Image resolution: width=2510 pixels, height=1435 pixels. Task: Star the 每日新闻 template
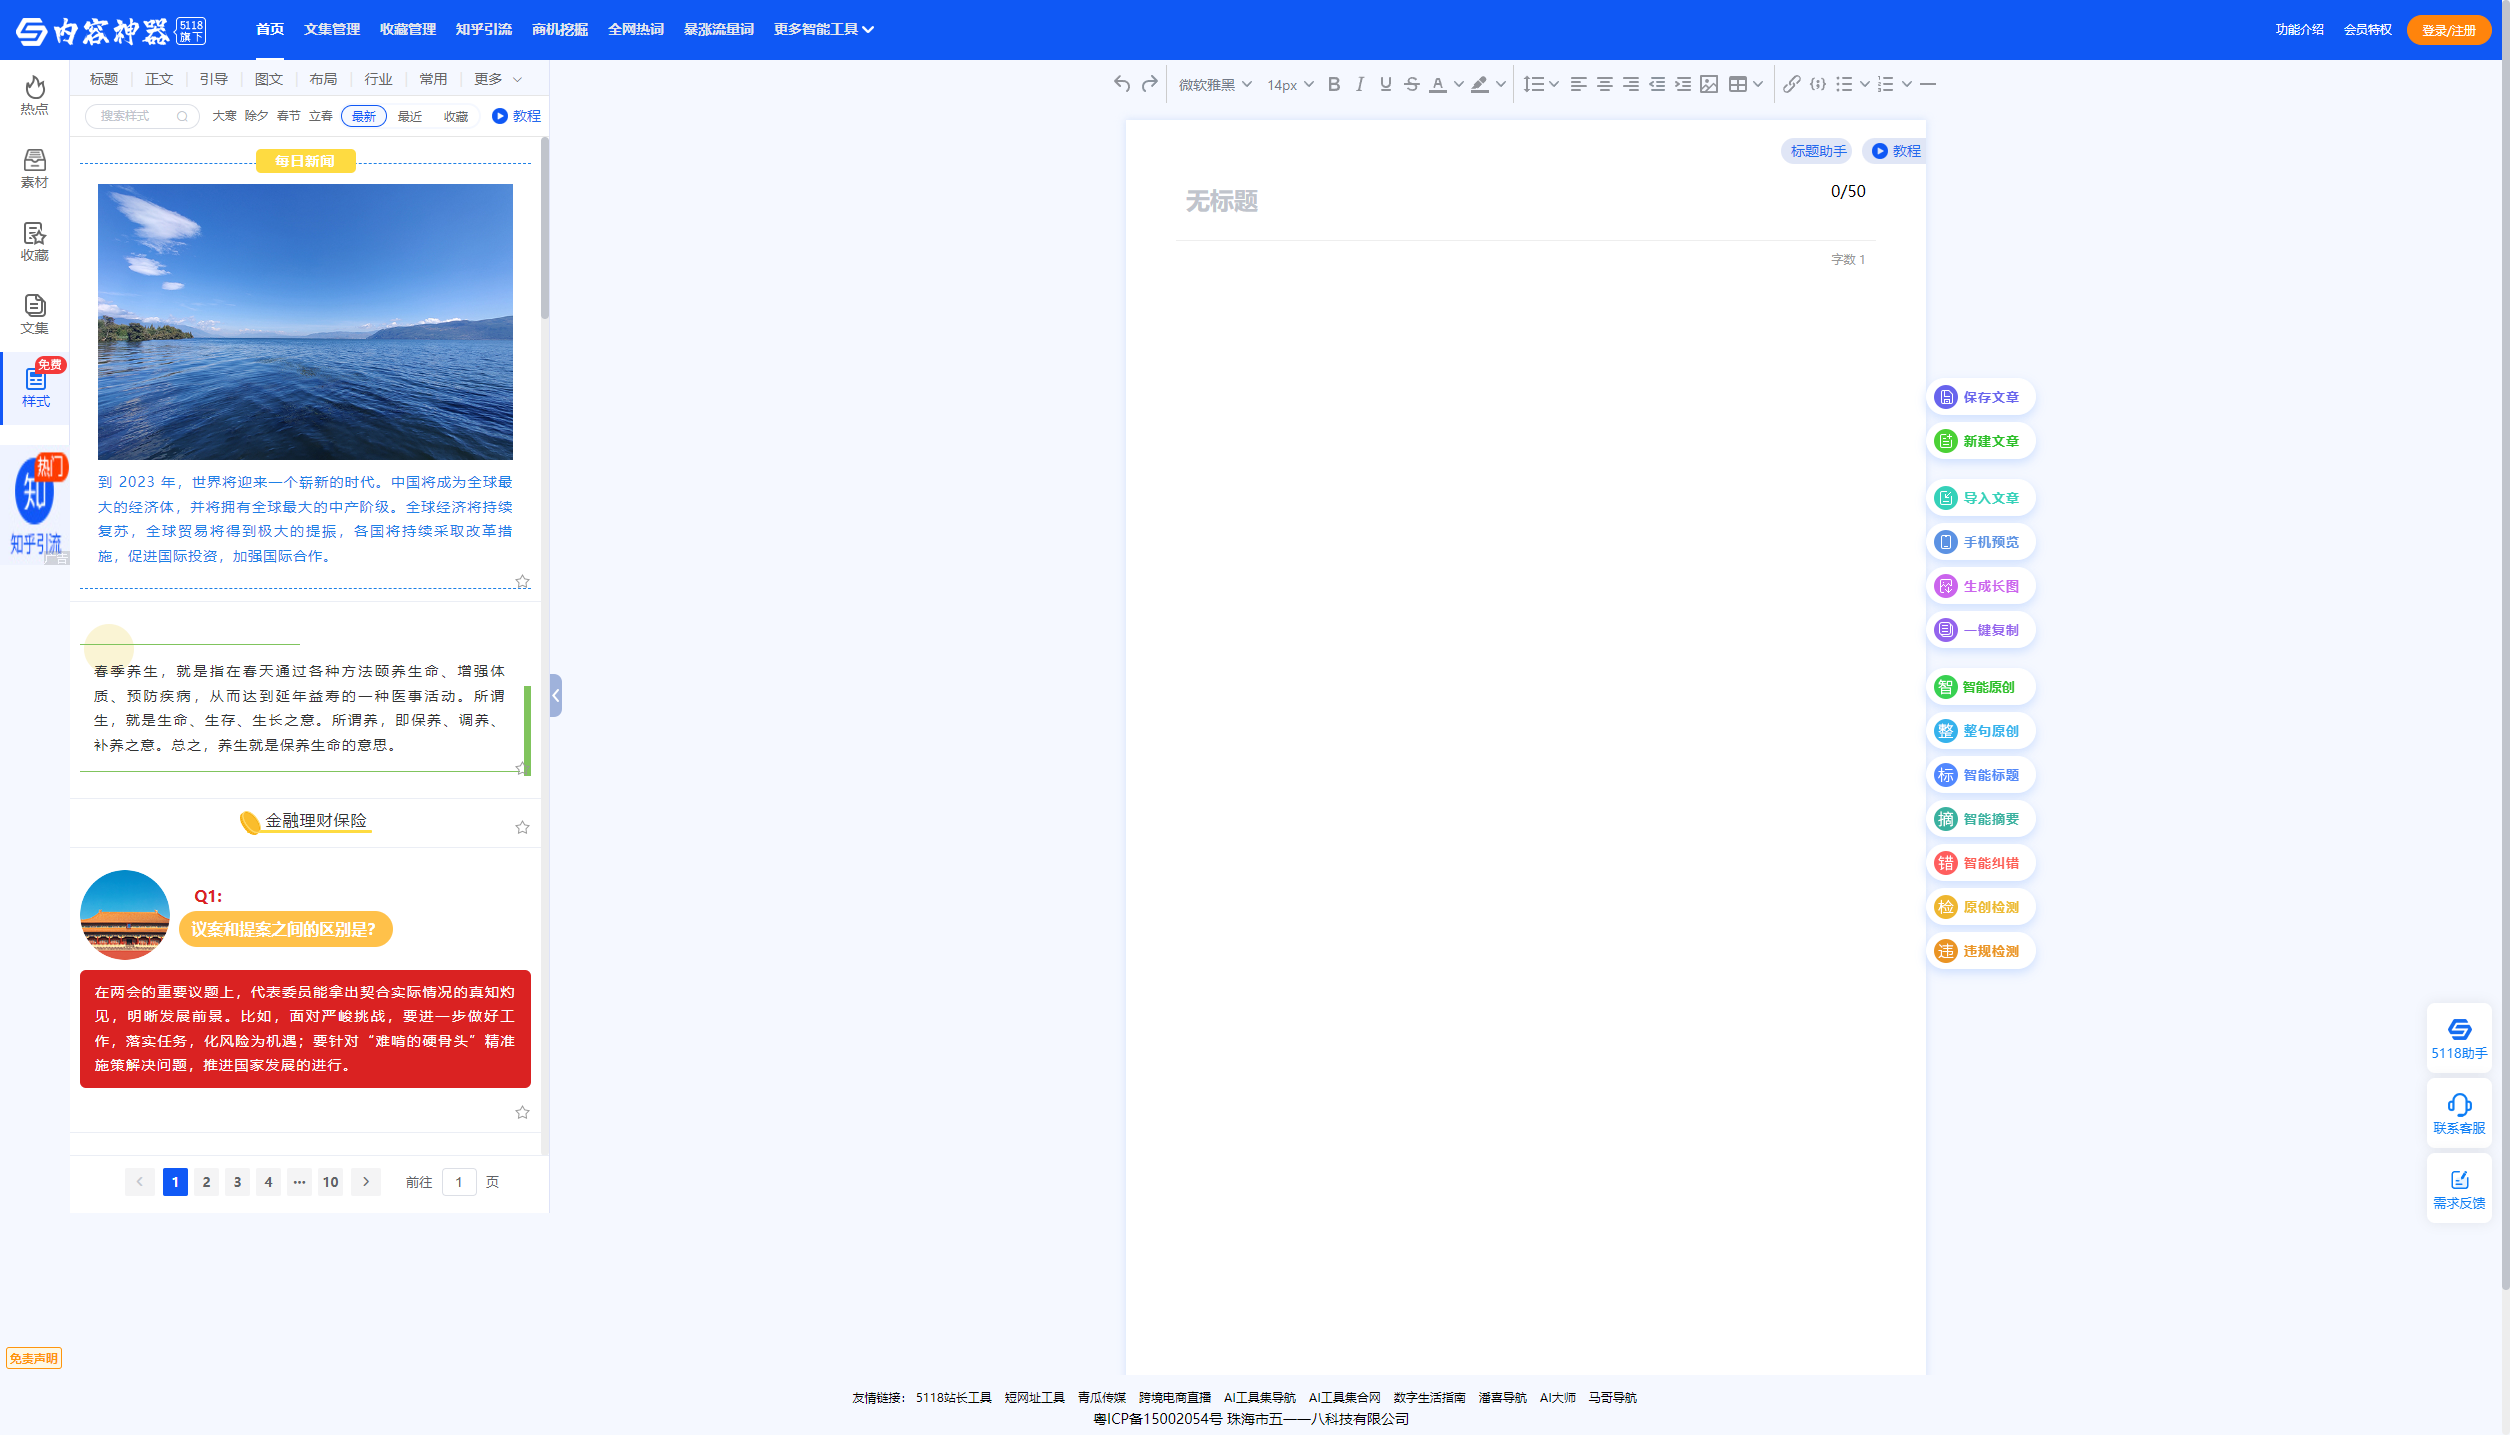[522, 581]
